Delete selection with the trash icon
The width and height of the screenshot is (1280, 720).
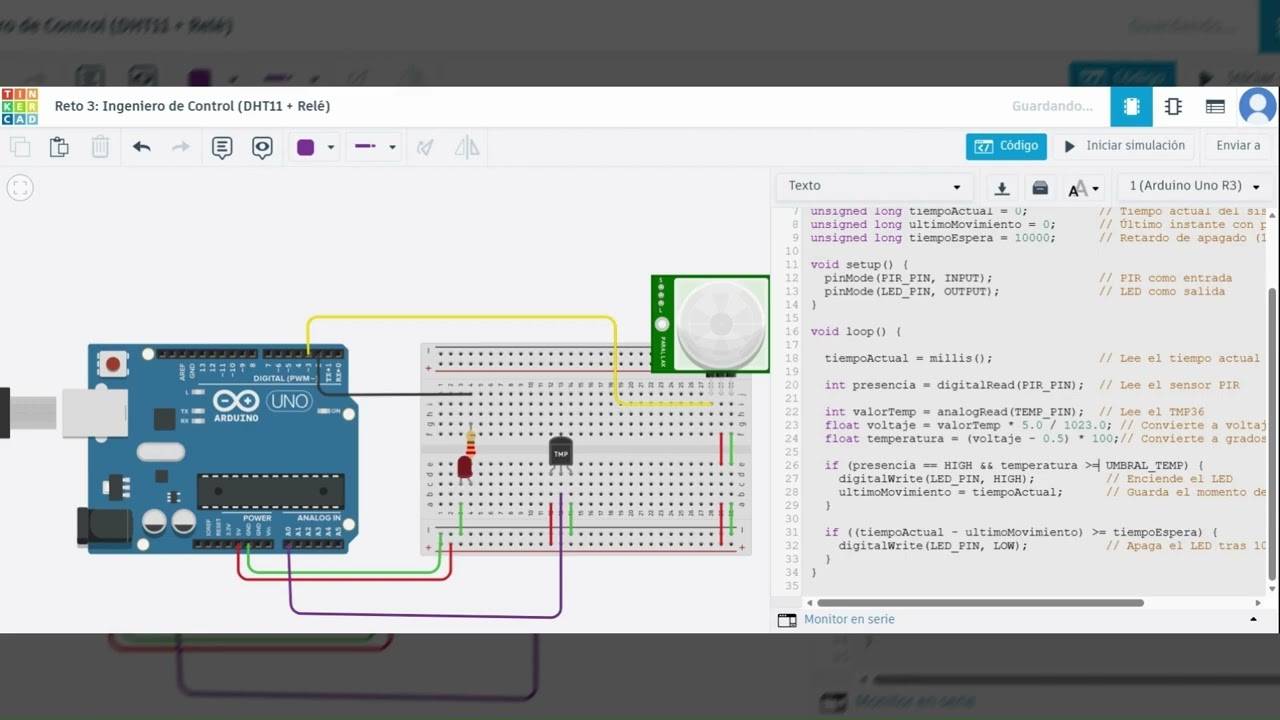(100, 147)
